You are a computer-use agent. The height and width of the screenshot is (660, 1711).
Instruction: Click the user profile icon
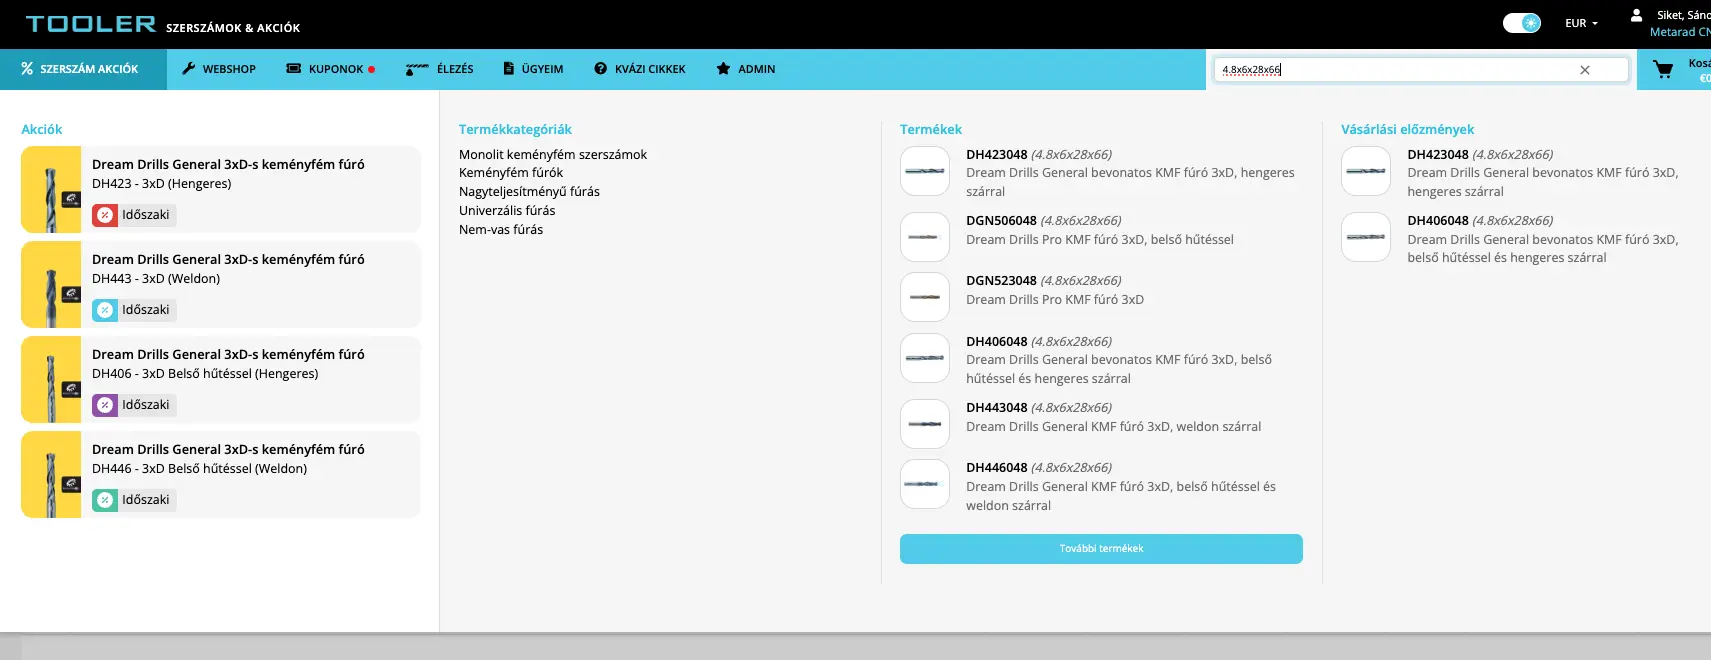pos(1636,16)
